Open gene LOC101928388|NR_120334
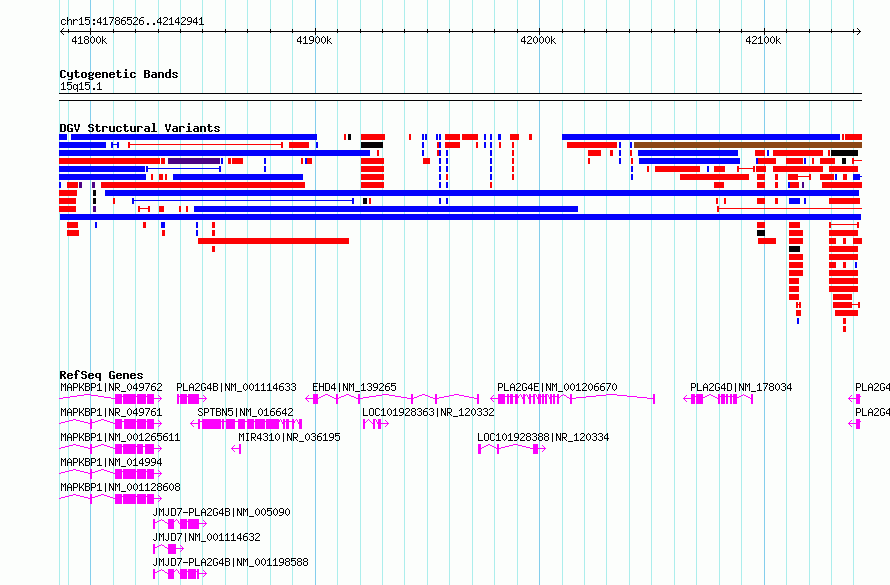 click(x=543, y=437)
